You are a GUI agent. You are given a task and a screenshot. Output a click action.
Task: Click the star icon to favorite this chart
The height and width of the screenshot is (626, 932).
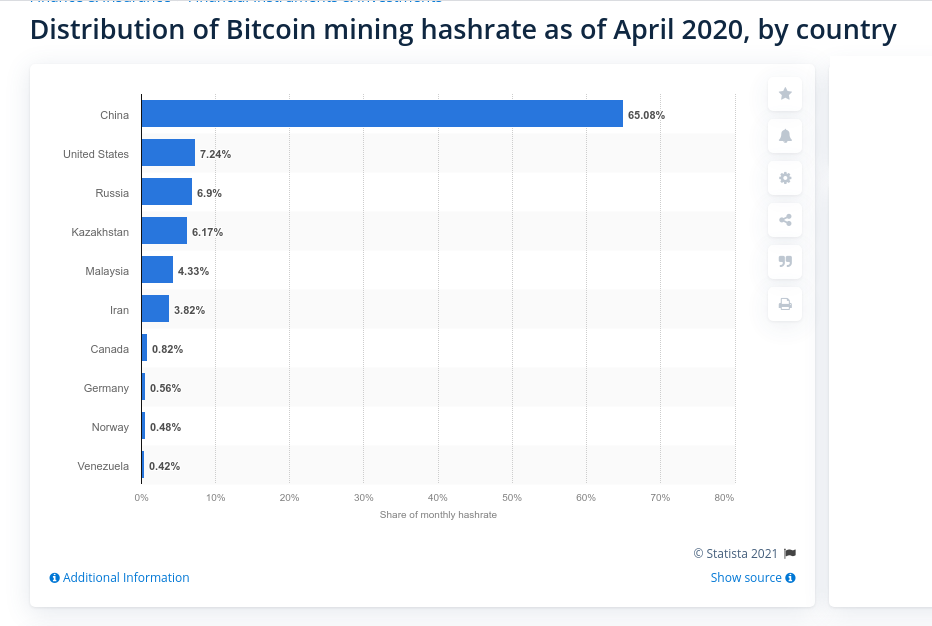784,94
